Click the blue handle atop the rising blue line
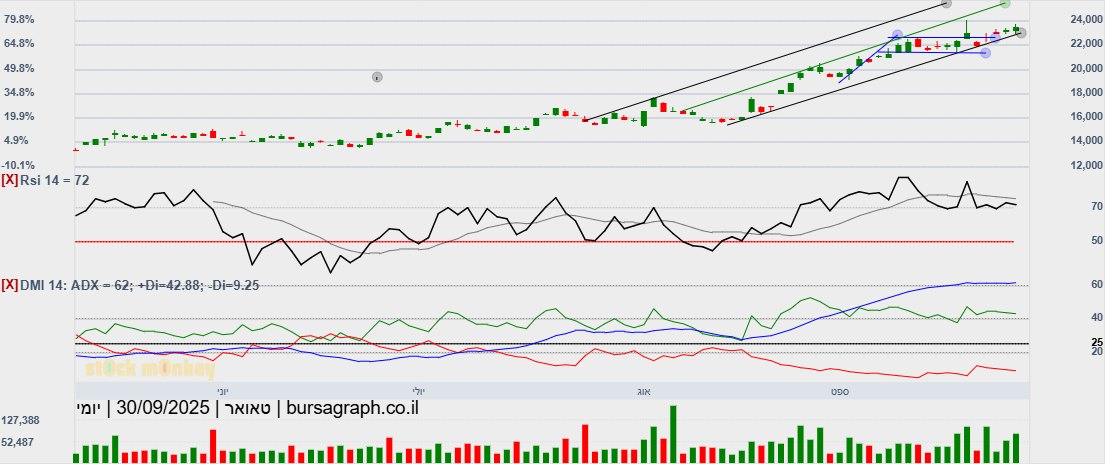1105x464 pixels. [x=897, y=35]
